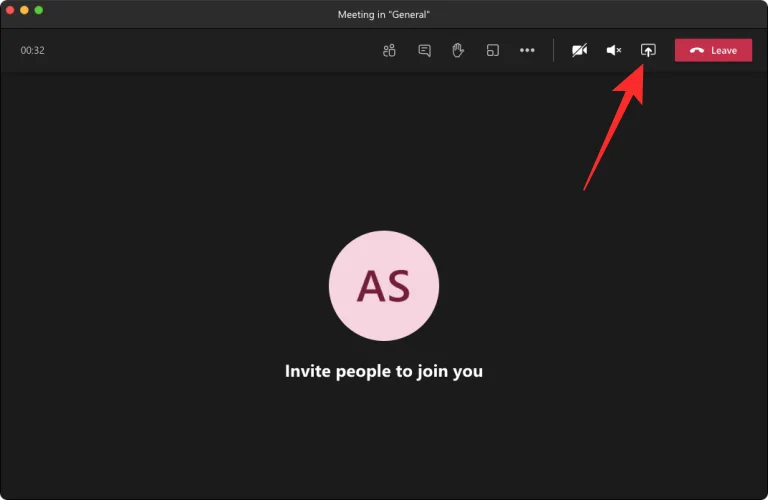
Task: Maximize the meeting window
Action: pyautogui.click(x=39, y=10)
